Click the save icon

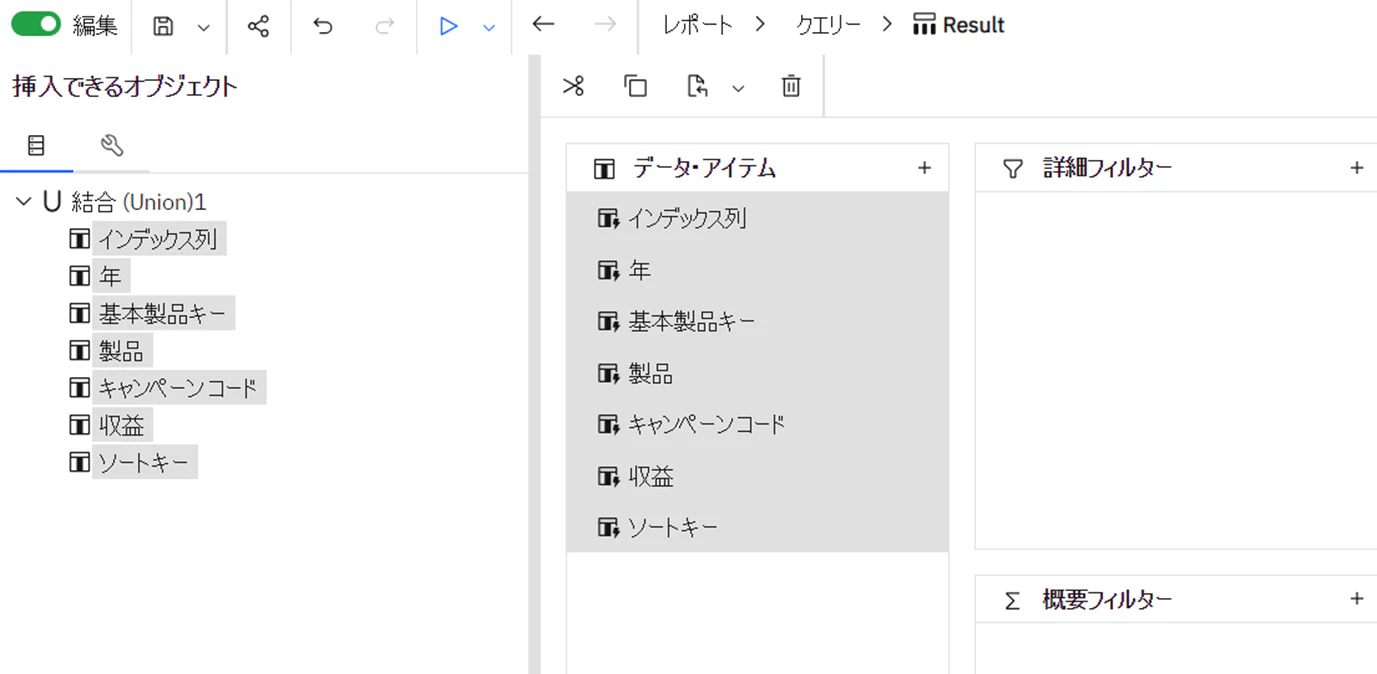pyautogui.click(x=163, y=27)
